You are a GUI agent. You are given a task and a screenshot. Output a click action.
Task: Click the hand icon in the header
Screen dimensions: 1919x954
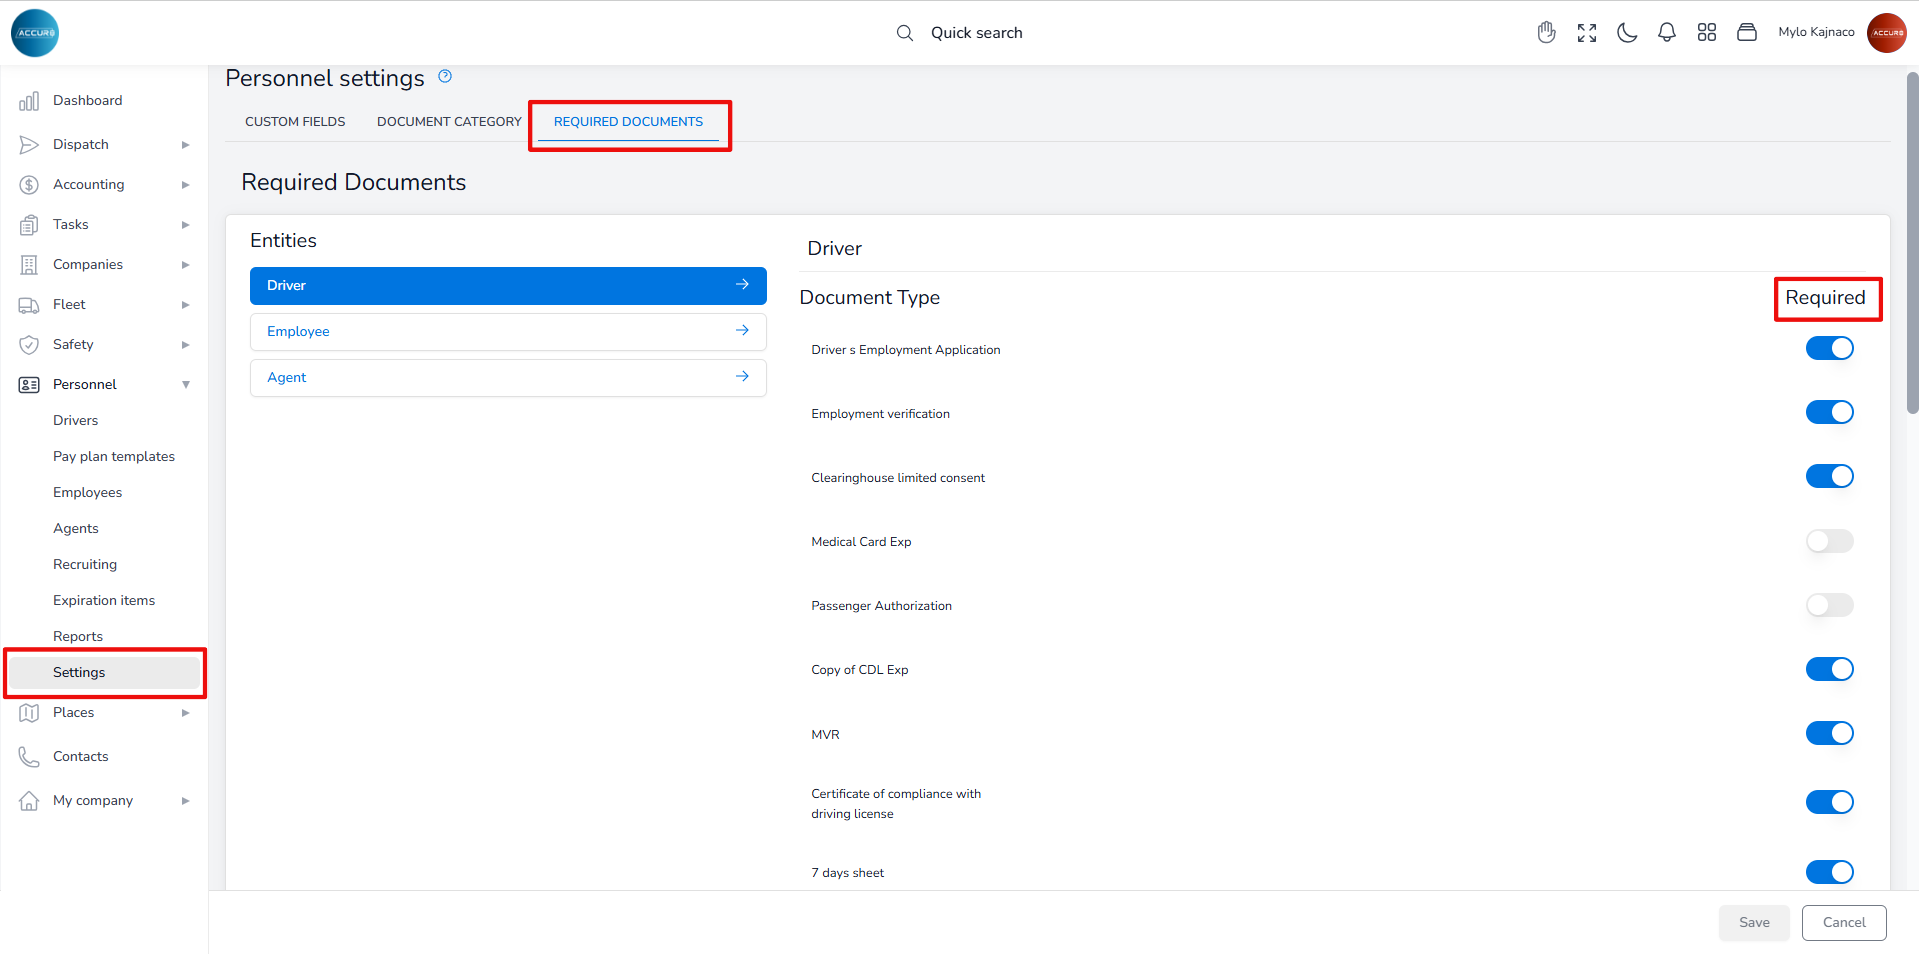coord(1546,33)
